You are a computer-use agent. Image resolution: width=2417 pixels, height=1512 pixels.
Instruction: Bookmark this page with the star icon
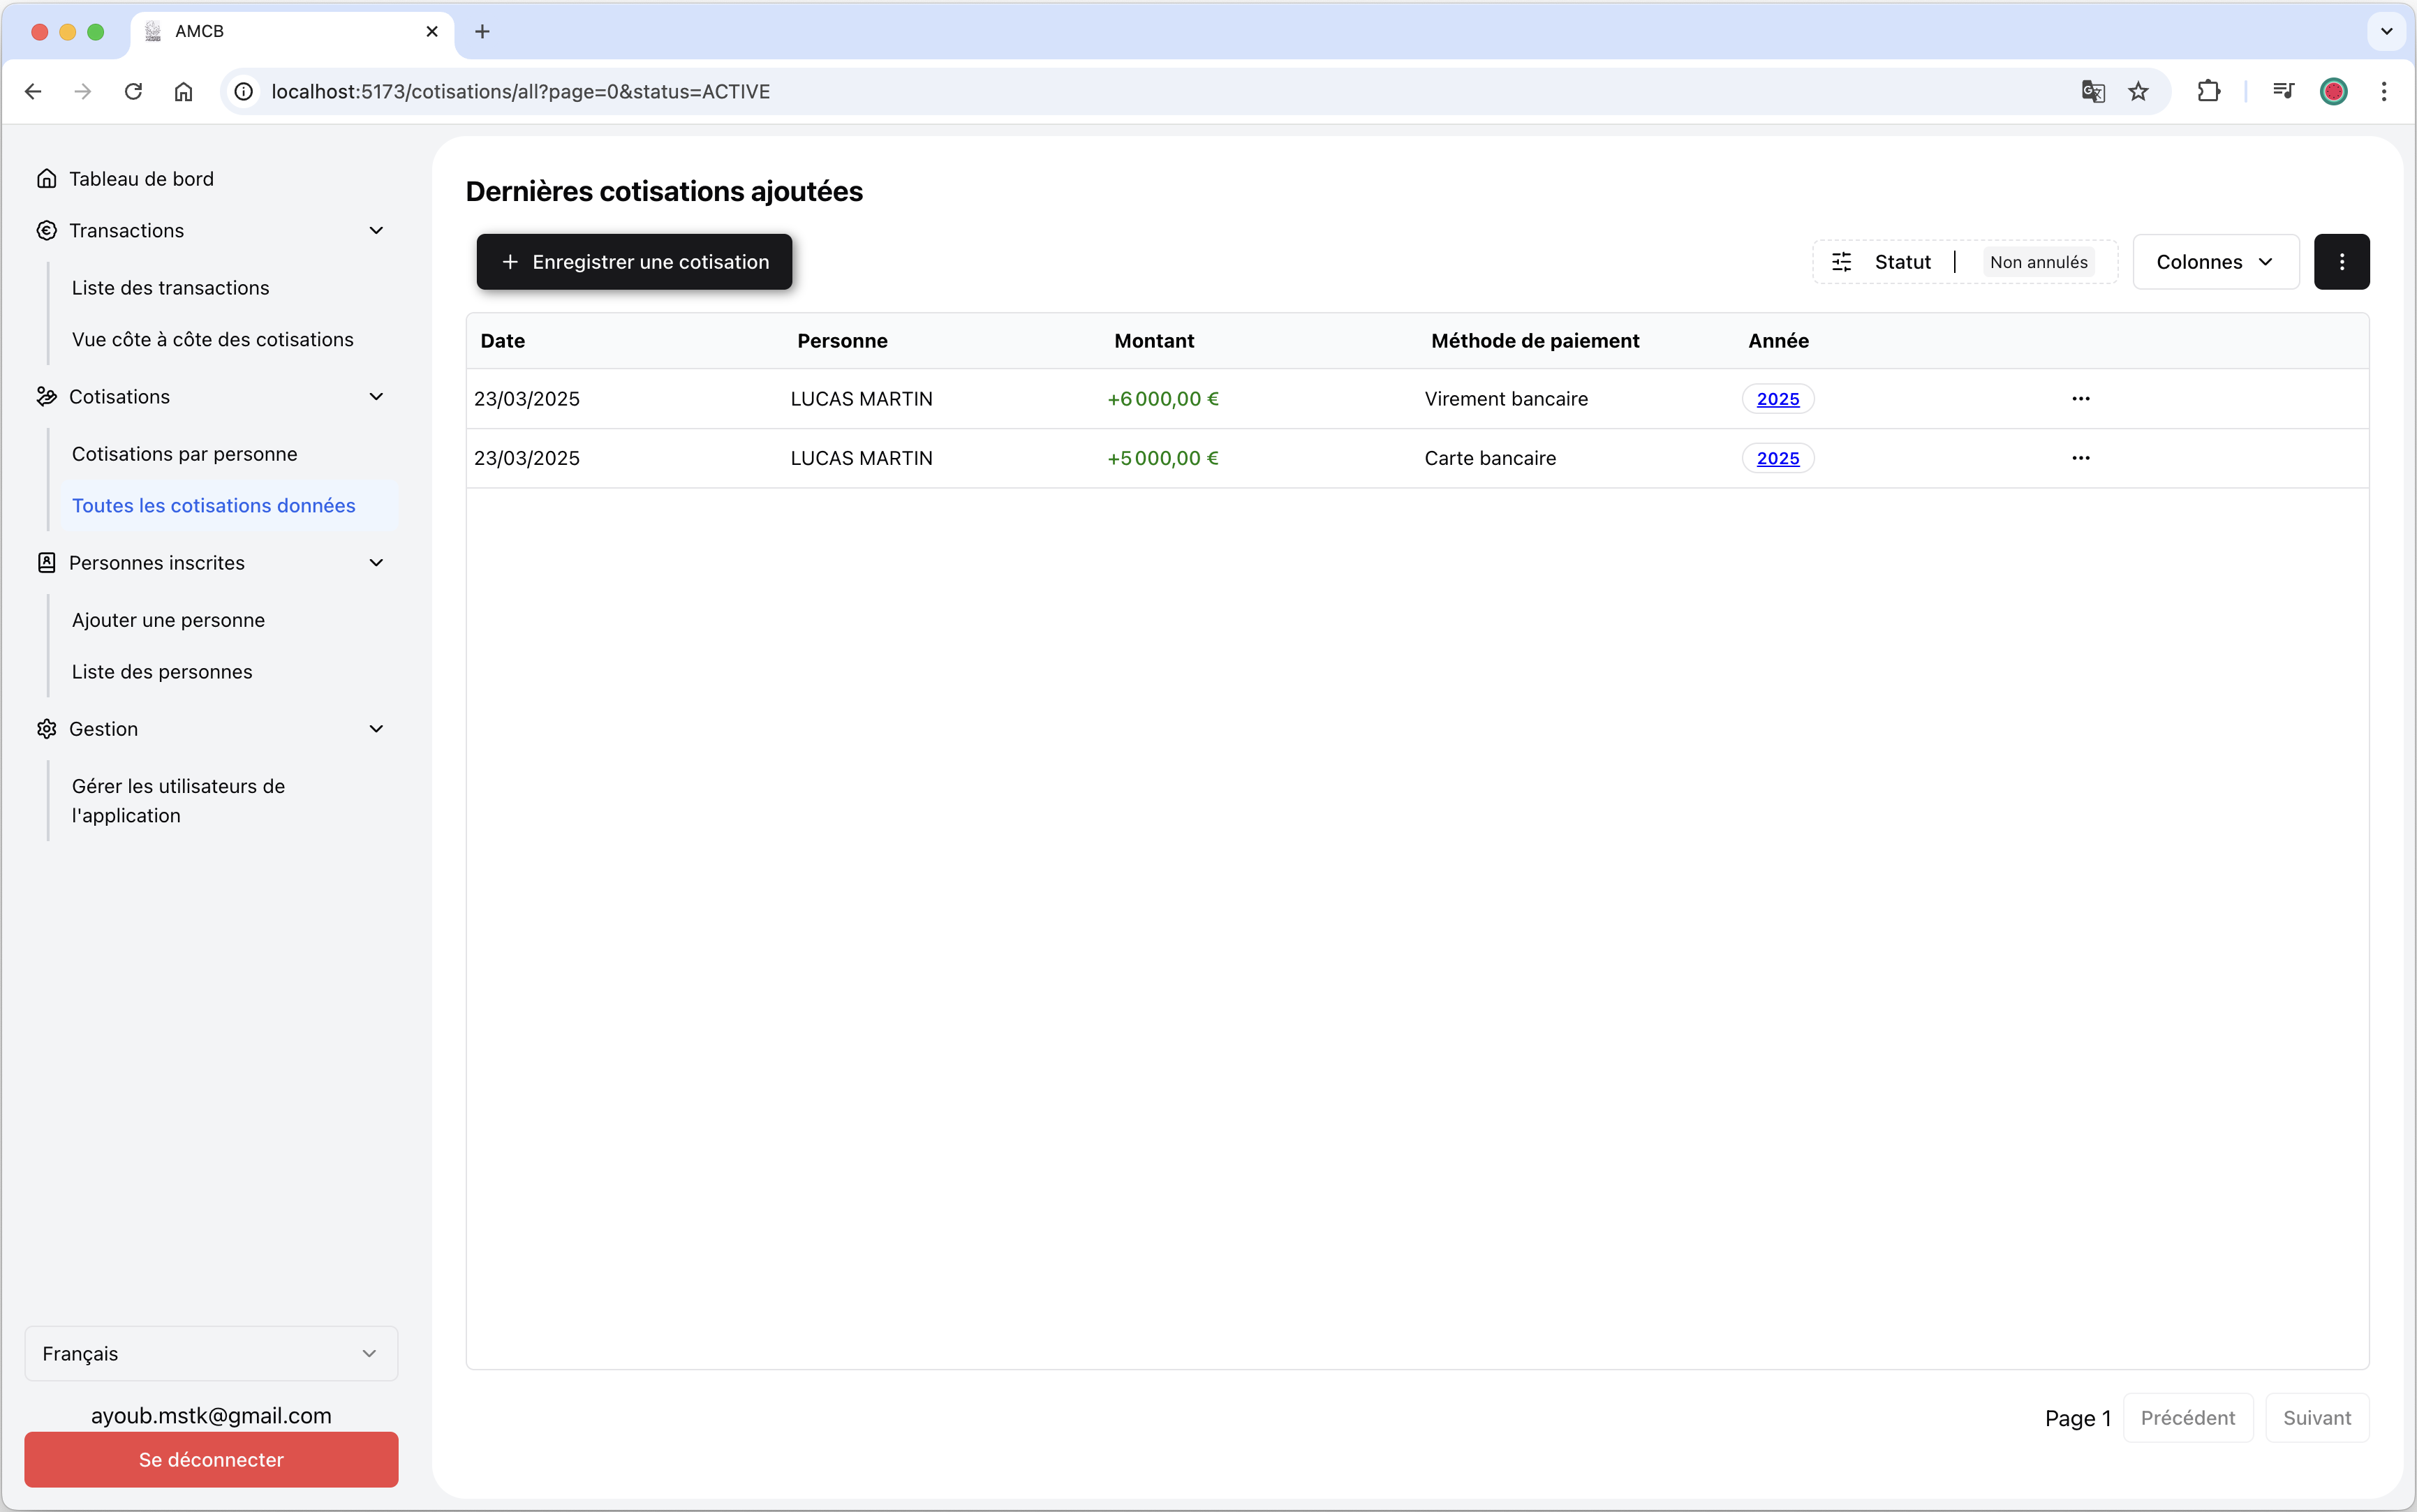2138,92
